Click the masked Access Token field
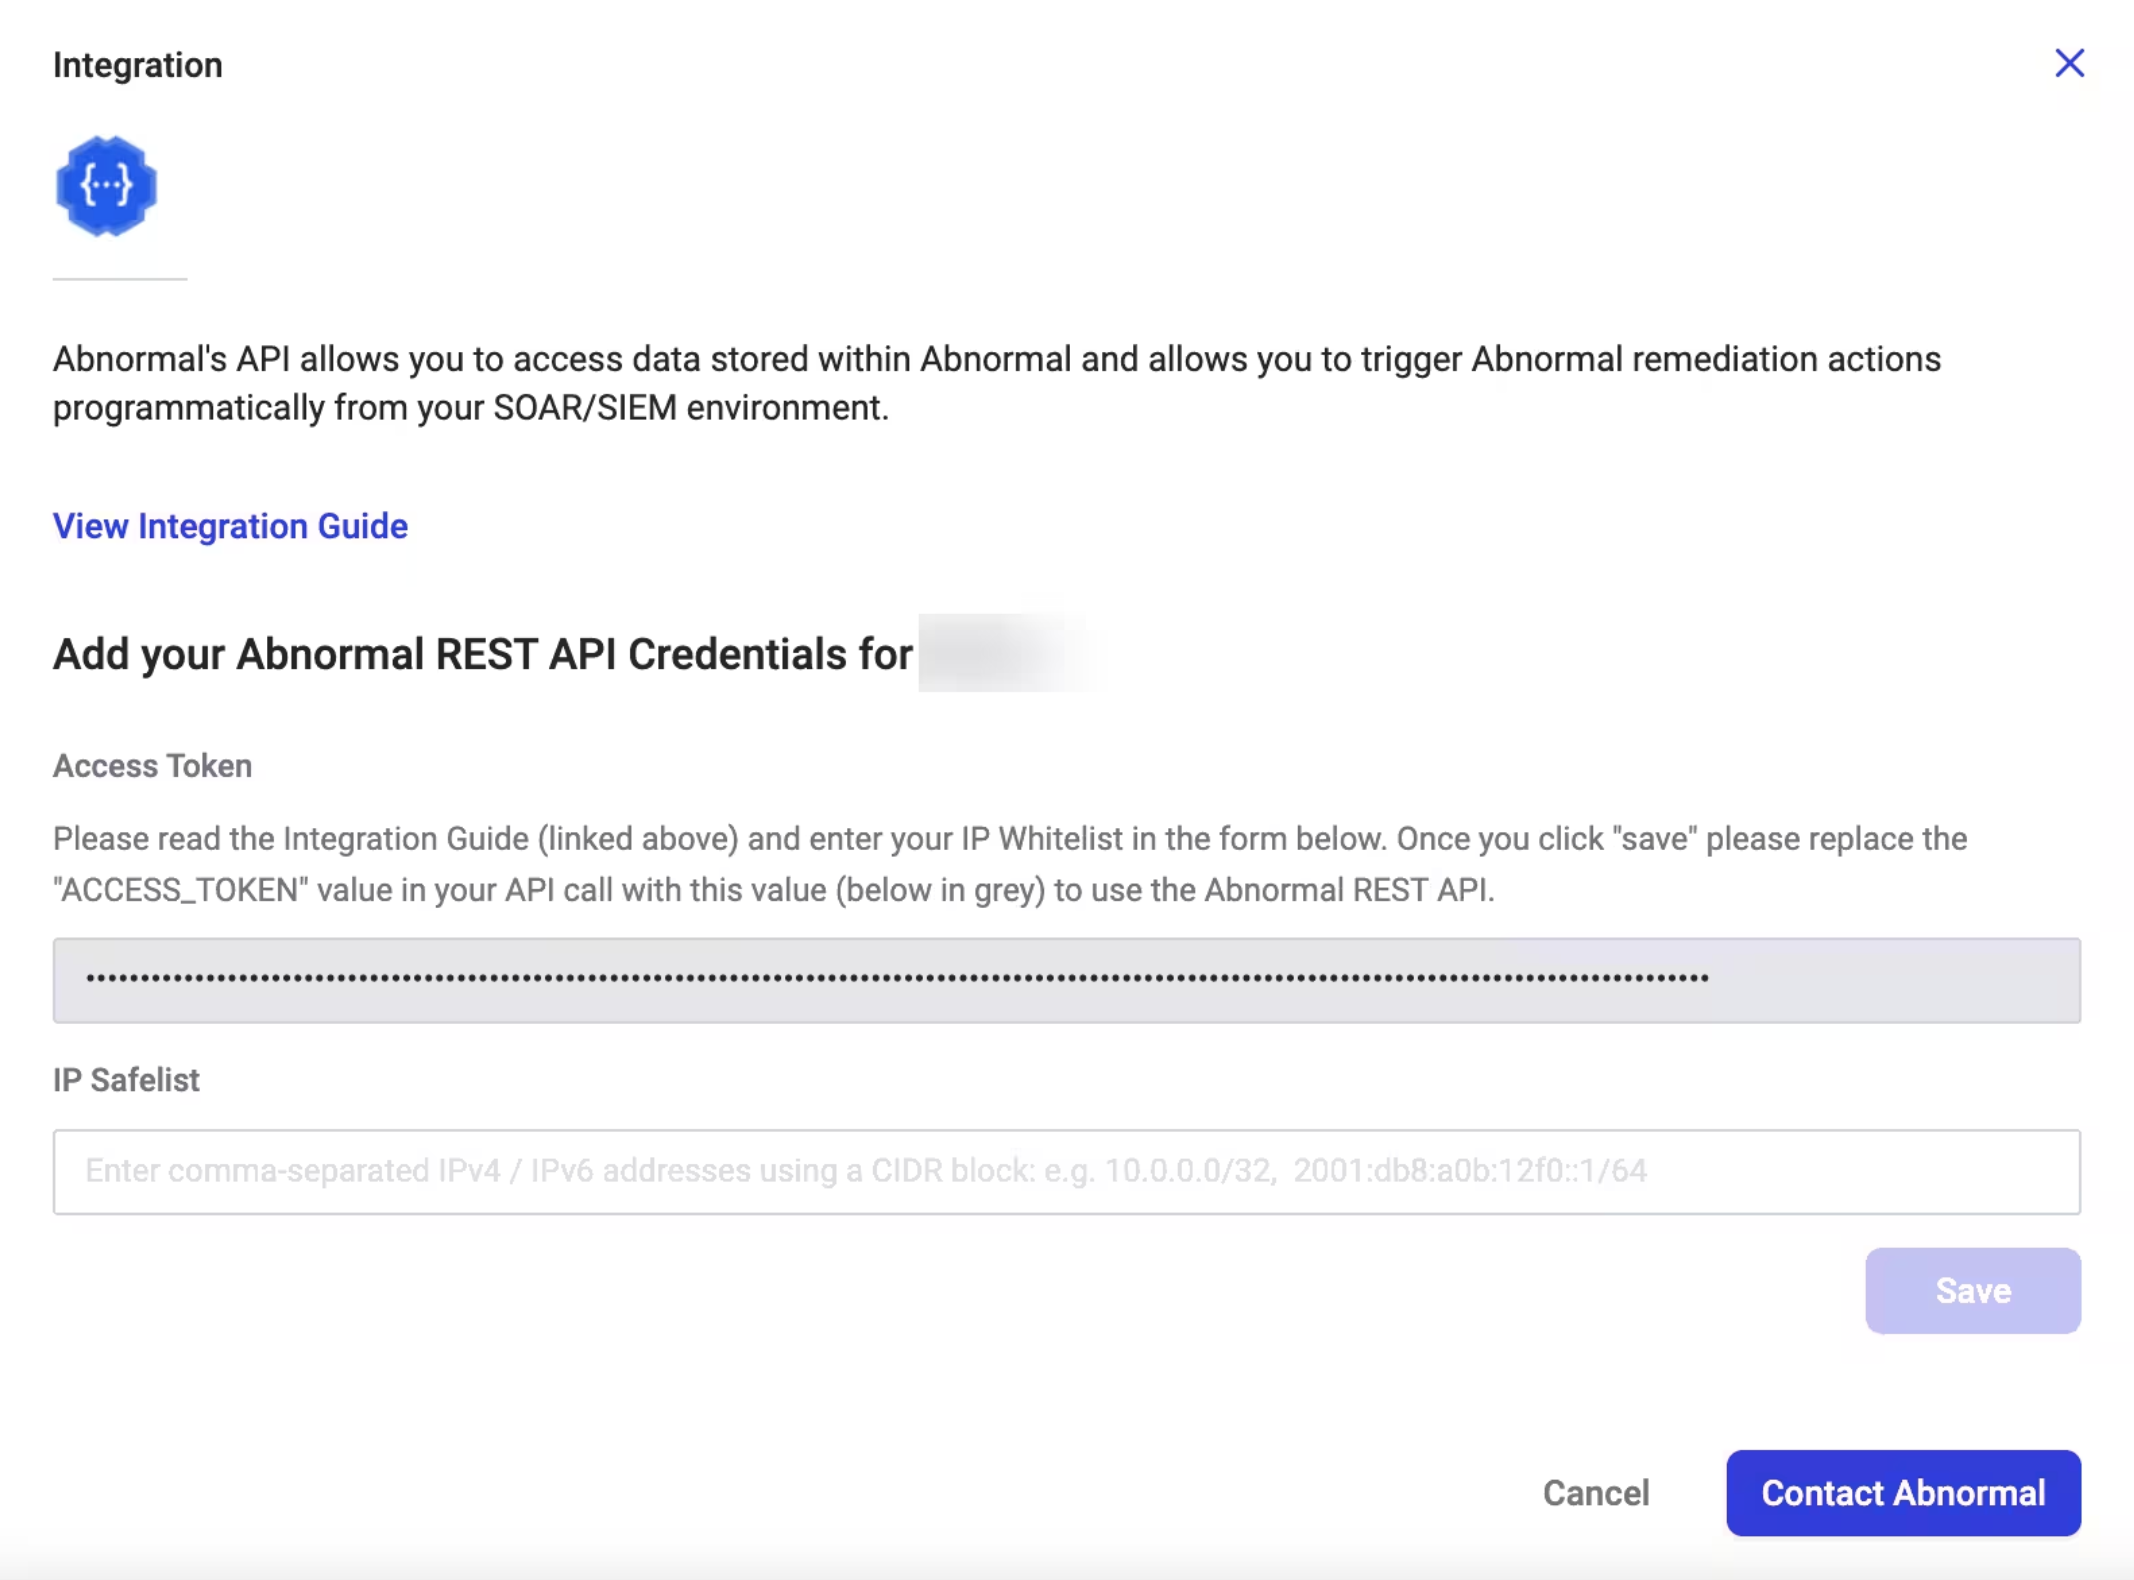The height and width of the screenshot is (1580, 2134). [1066, 980]
